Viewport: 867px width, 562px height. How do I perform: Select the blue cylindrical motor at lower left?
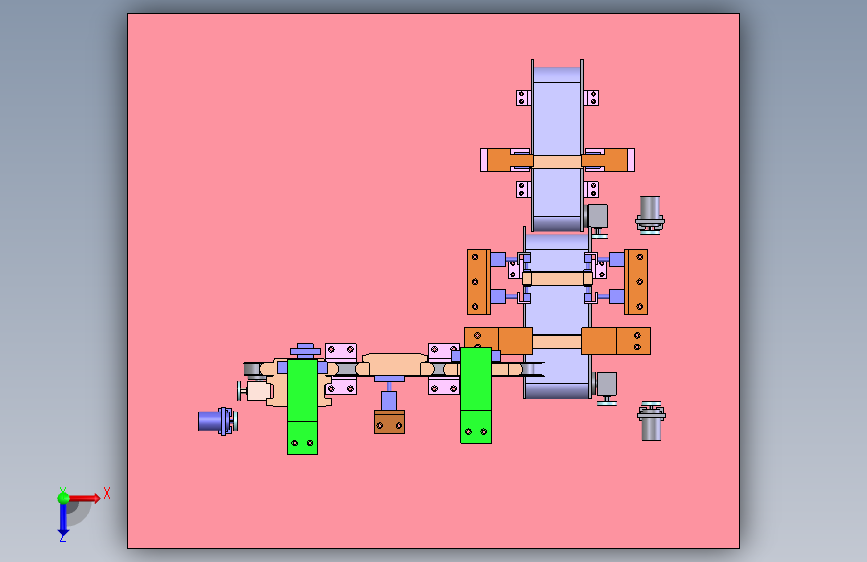coord(218,421)
